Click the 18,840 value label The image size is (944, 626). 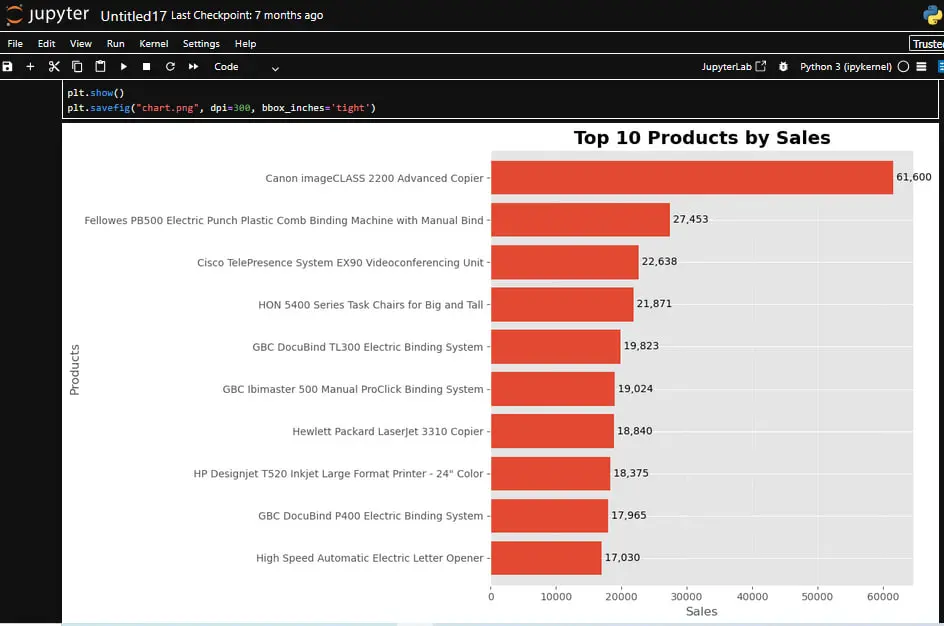coord(635,430)
